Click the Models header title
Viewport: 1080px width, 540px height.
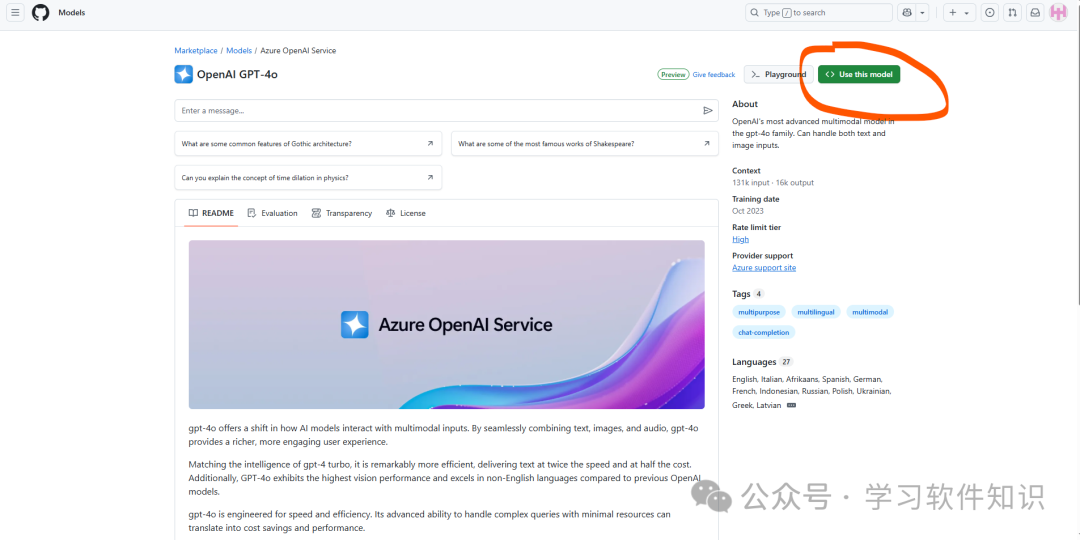72,12
